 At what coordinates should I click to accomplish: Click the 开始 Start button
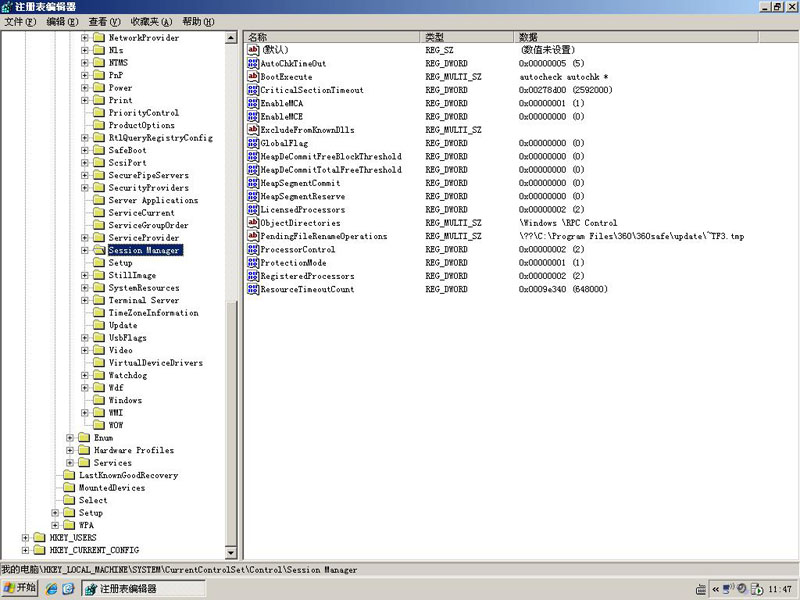[x=20, y=589]
